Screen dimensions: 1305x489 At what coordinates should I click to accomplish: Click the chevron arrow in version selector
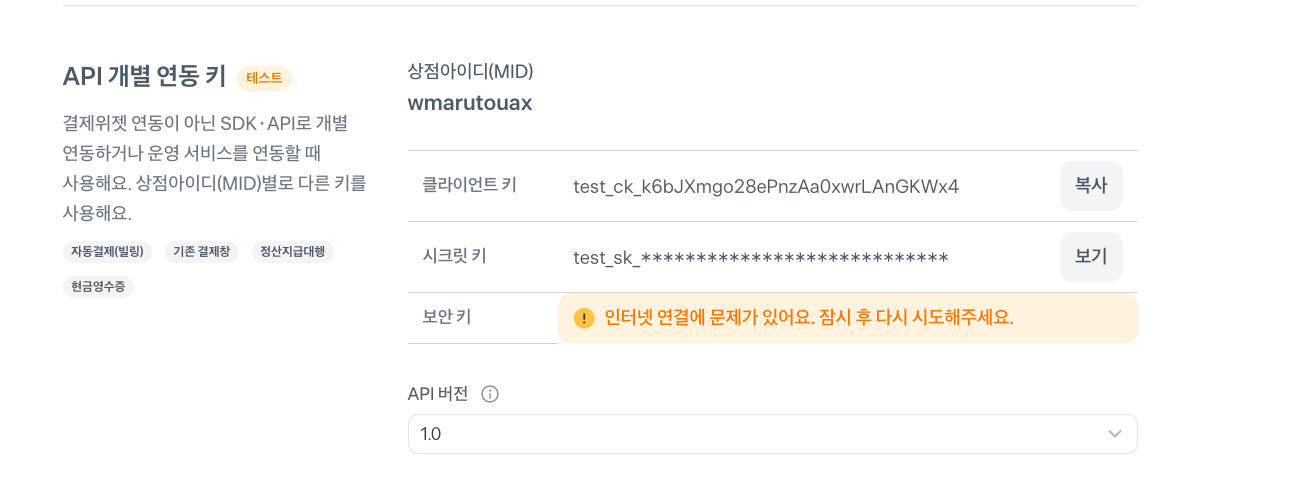1115,434
